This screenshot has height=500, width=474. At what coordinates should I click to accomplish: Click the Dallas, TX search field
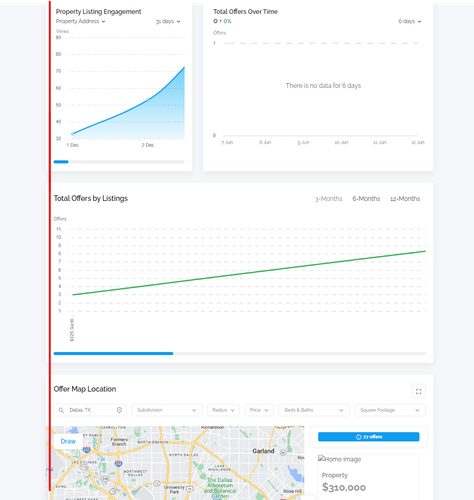[90, 410]
